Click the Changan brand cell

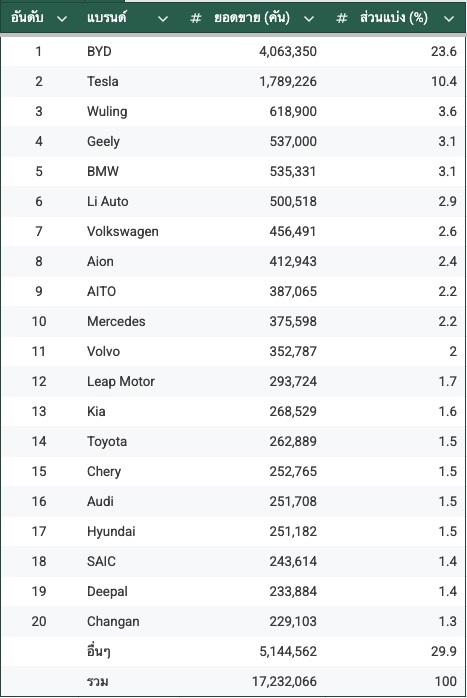pyautogui.click(x=113, y=621)
